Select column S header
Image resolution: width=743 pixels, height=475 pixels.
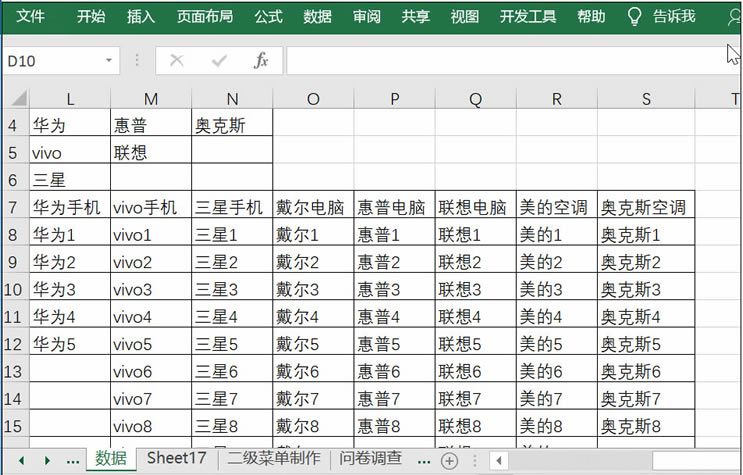[646, 99]
